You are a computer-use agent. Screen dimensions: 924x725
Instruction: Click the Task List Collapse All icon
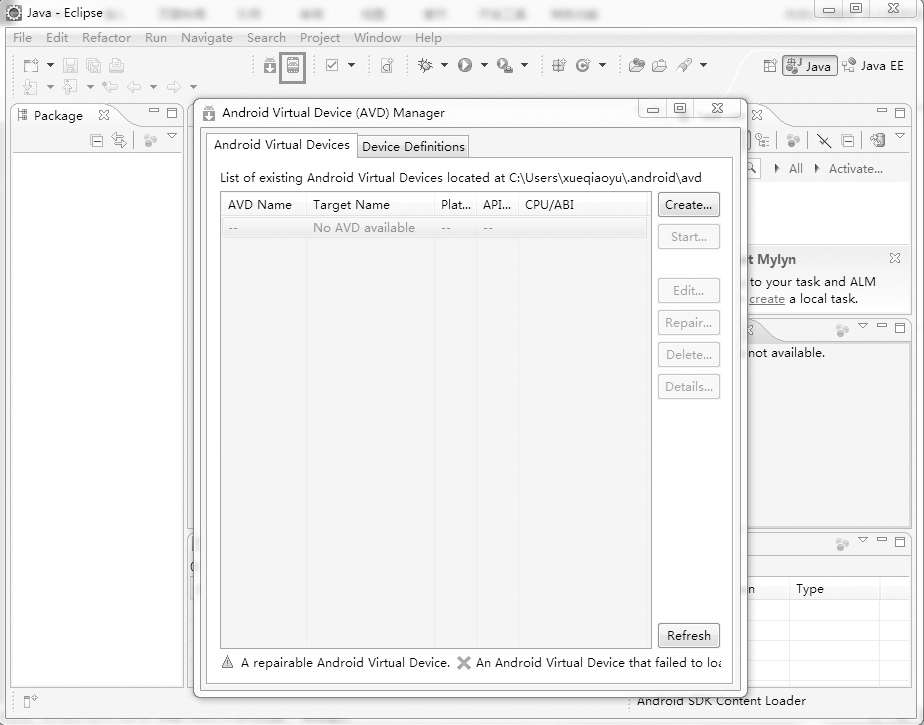[x=847, y=140]
